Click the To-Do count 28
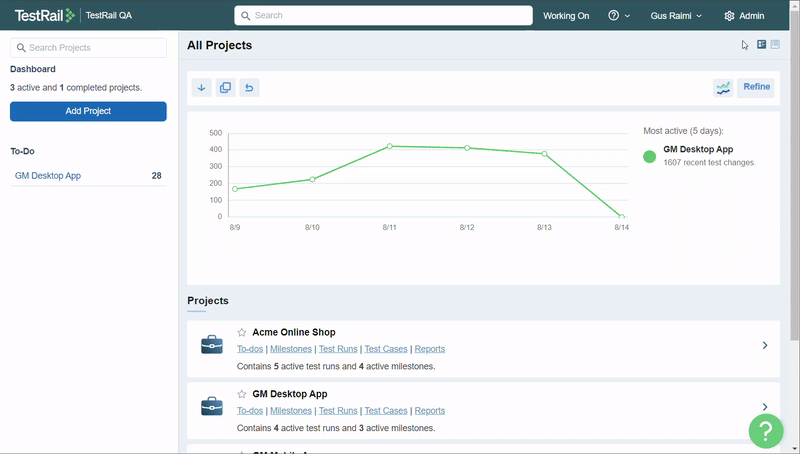 click(157, 175)
